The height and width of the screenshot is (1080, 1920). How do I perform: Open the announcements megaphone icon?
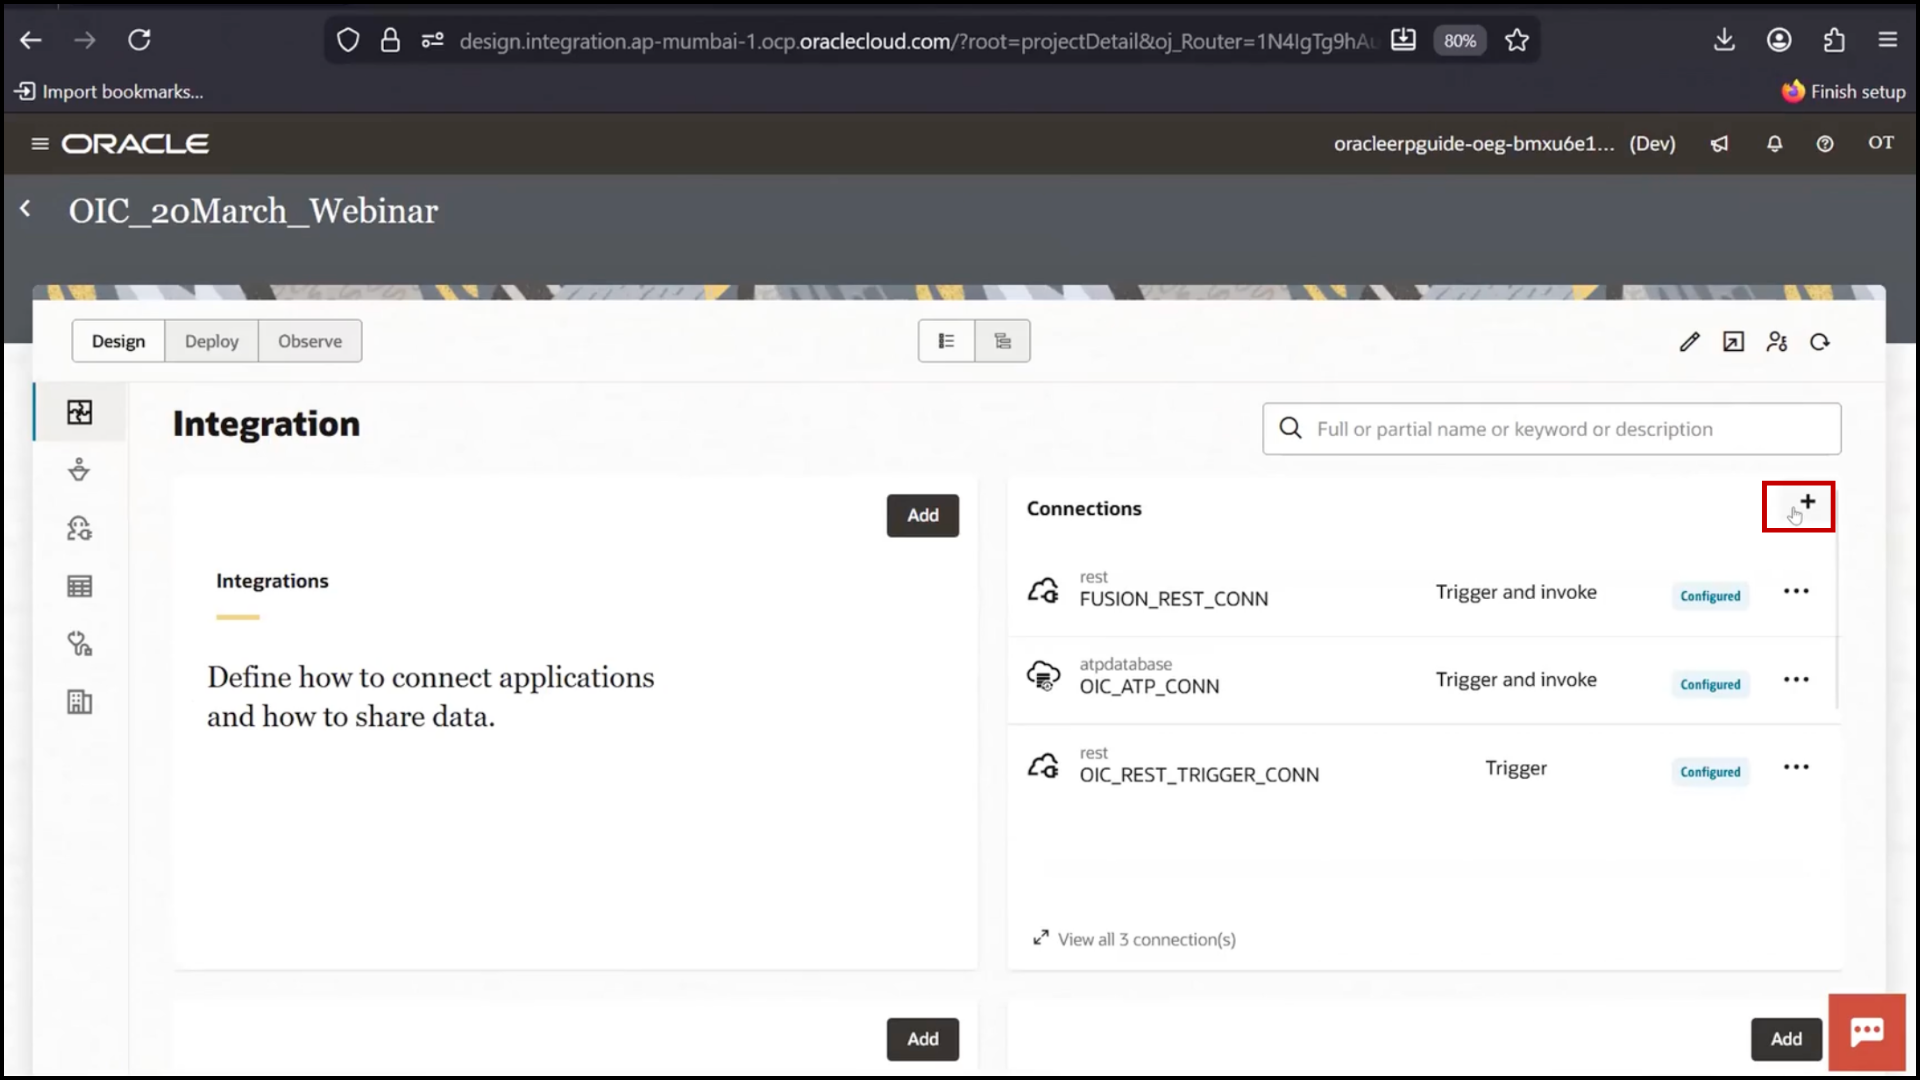[x=1719, y=144]
